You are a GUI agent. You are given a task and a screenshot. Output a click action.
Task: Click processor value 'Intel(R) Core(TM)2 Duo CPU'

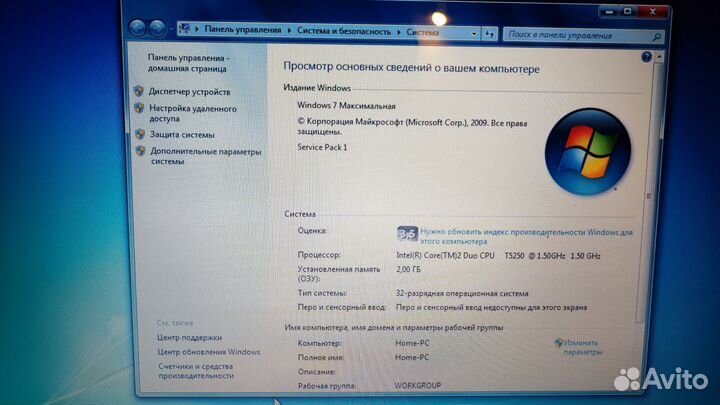click(x=445, y=255)
